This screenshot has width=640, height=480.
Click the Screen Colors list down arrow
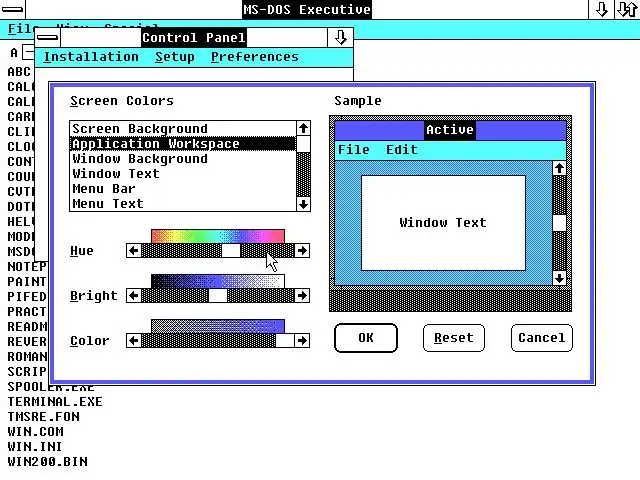303,204
